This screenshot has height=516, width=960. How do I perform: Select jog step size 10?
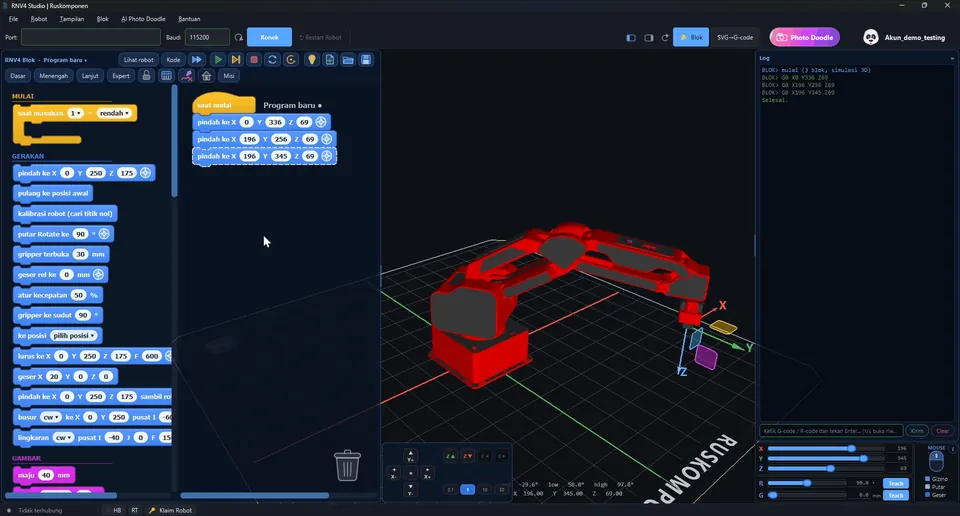pyautogui.click(x=484, y=490)
